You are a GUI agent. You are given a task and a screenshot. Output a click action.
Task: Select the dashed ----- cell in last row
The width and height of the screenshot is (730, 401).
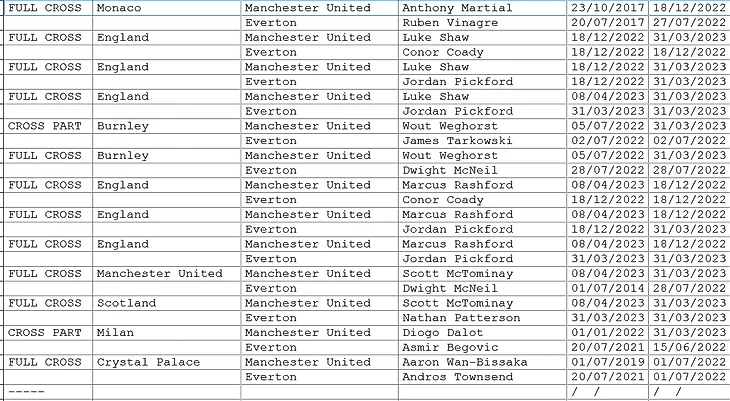click(26, 391)
